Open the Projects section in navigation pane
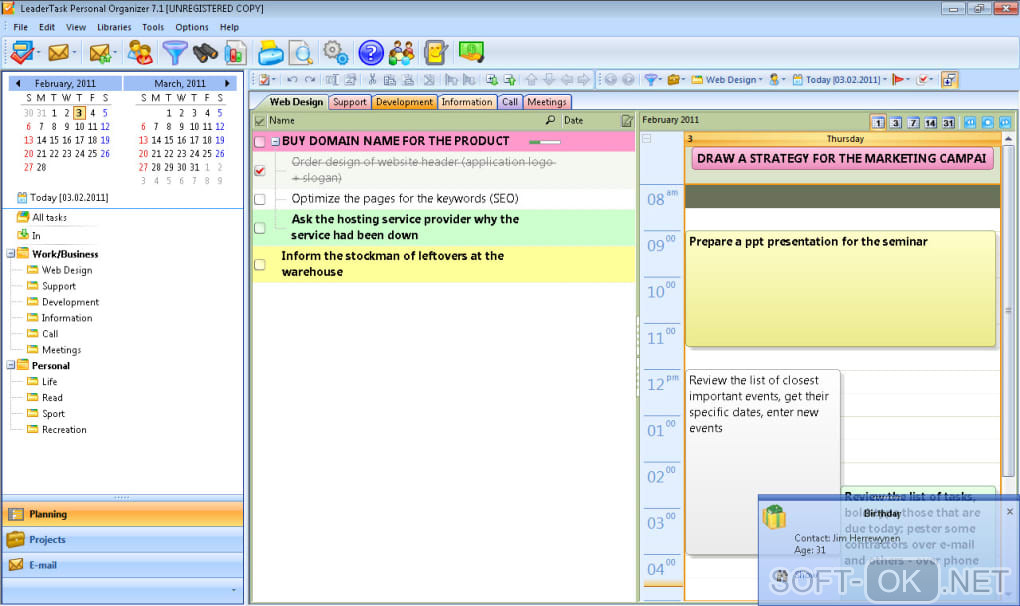The height and width of the screenshot is (606, 1020). tap(123, 539)
